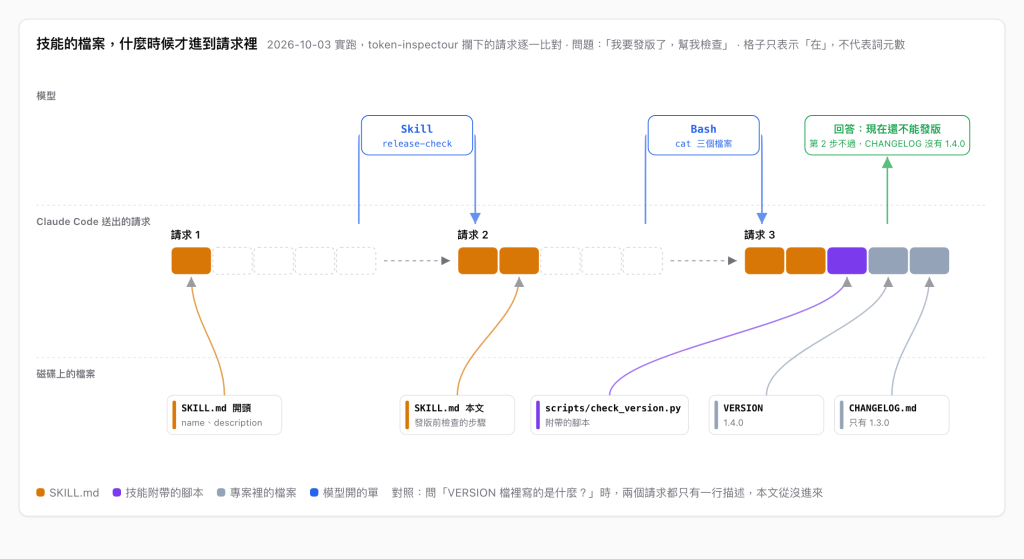
Task: Click the 請求 3 grey block fed by VERSION
Action: 888,261
